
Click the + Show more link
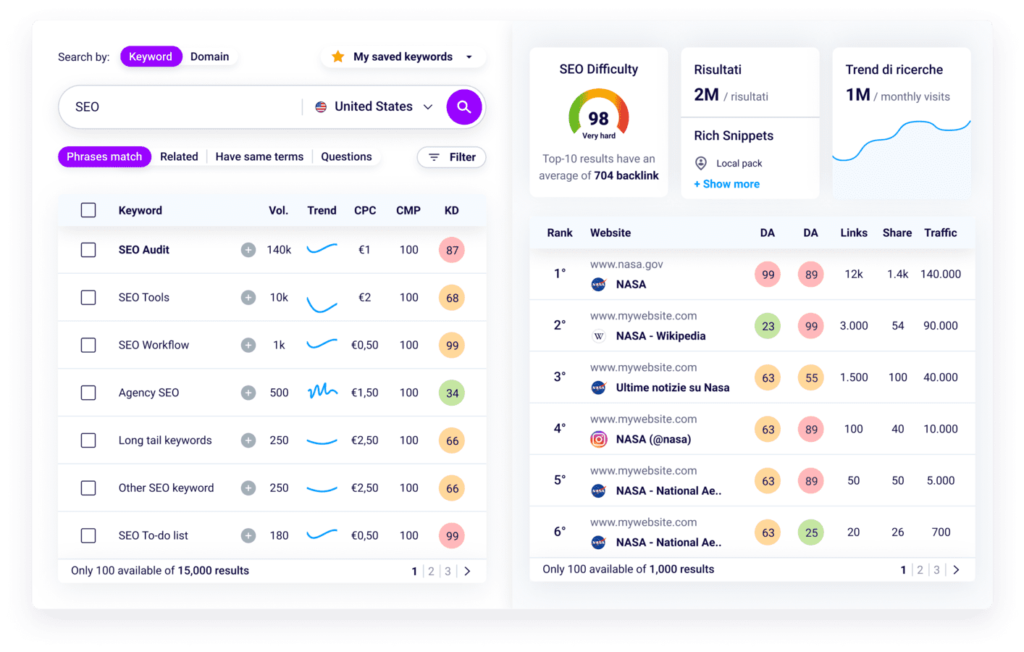(727, 184)
